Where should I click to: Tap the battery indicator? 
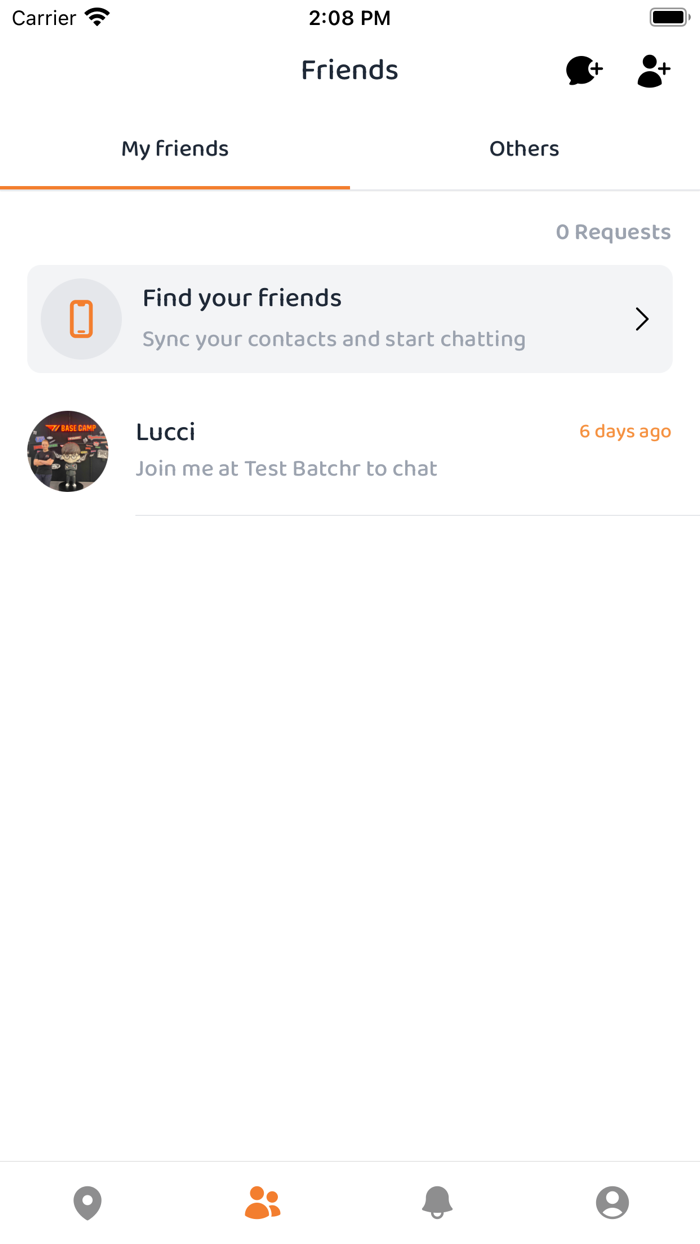[668, 15]
